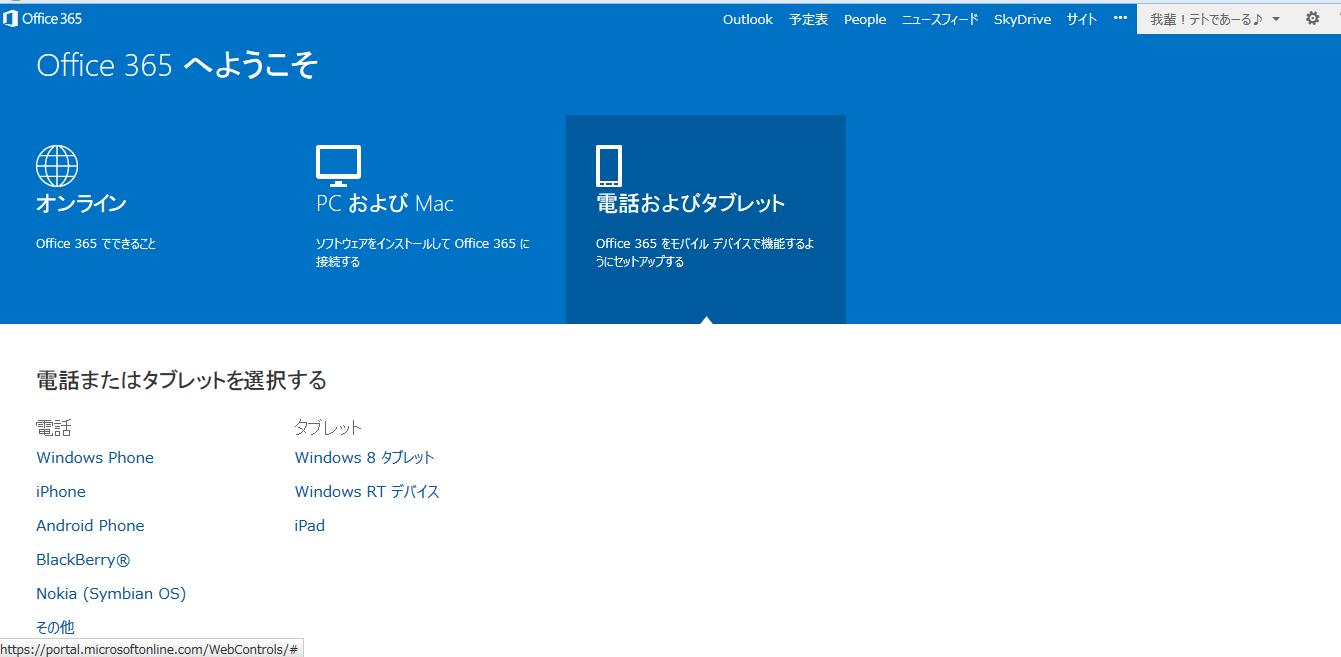Open People in the top navigation
Image resolution: width=1341 pixels, height=657 pixels.
pyautogui.click(x=865, y=19)
